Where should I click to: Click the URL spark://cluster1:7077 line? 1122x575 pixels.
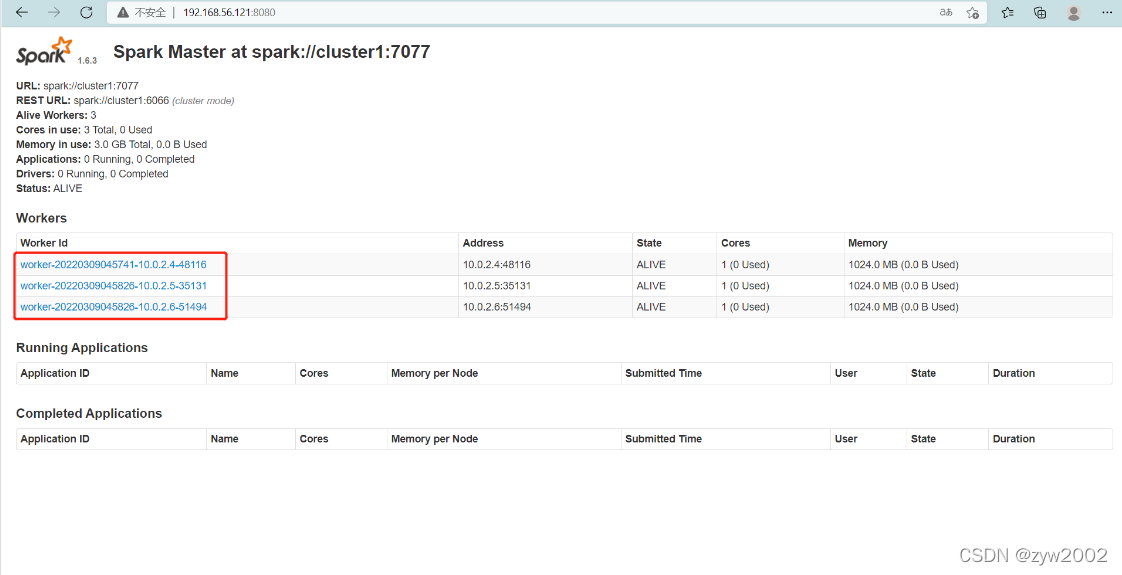point(77,86)
